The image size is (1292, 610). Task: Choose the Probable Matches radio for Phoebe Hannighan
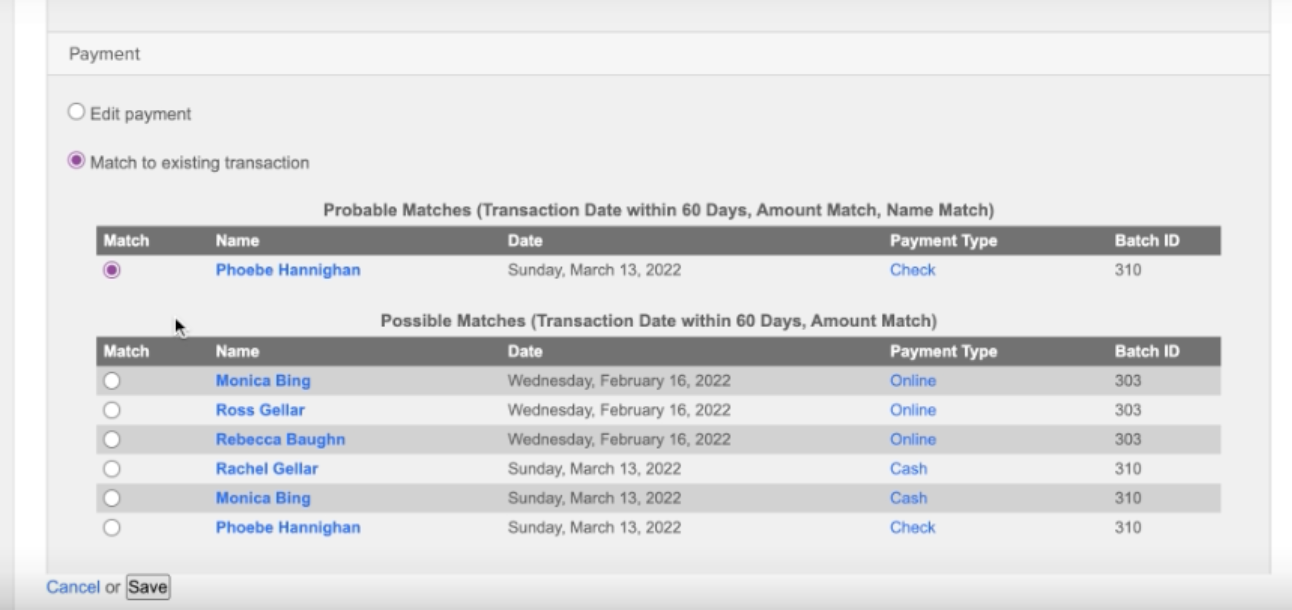[x=112, y=270]
